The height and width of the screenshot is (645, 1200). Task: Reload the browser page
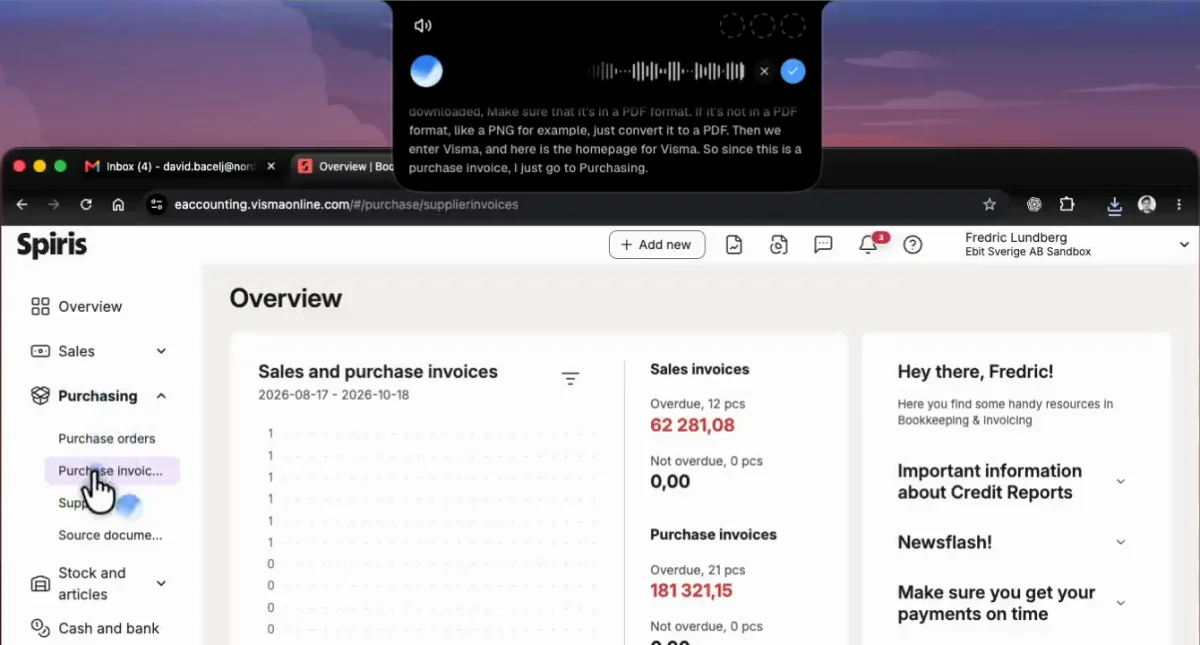coord(86,204)
